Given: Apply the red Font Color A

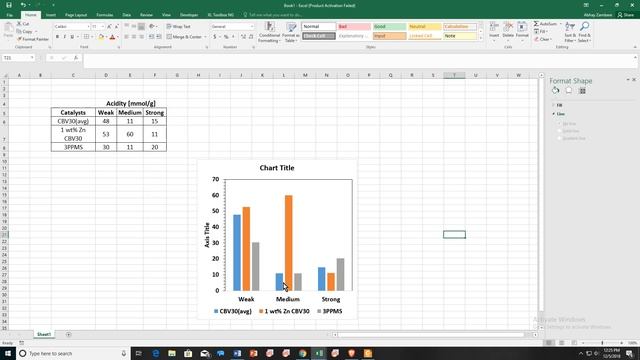Looking at the screenshot, I should [x=113, y=37].
